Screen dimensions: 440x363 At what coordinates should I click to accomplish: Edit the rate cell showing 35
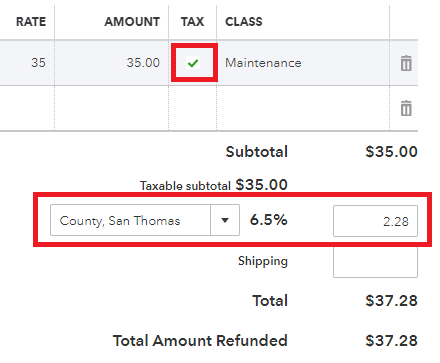point(27,63)
